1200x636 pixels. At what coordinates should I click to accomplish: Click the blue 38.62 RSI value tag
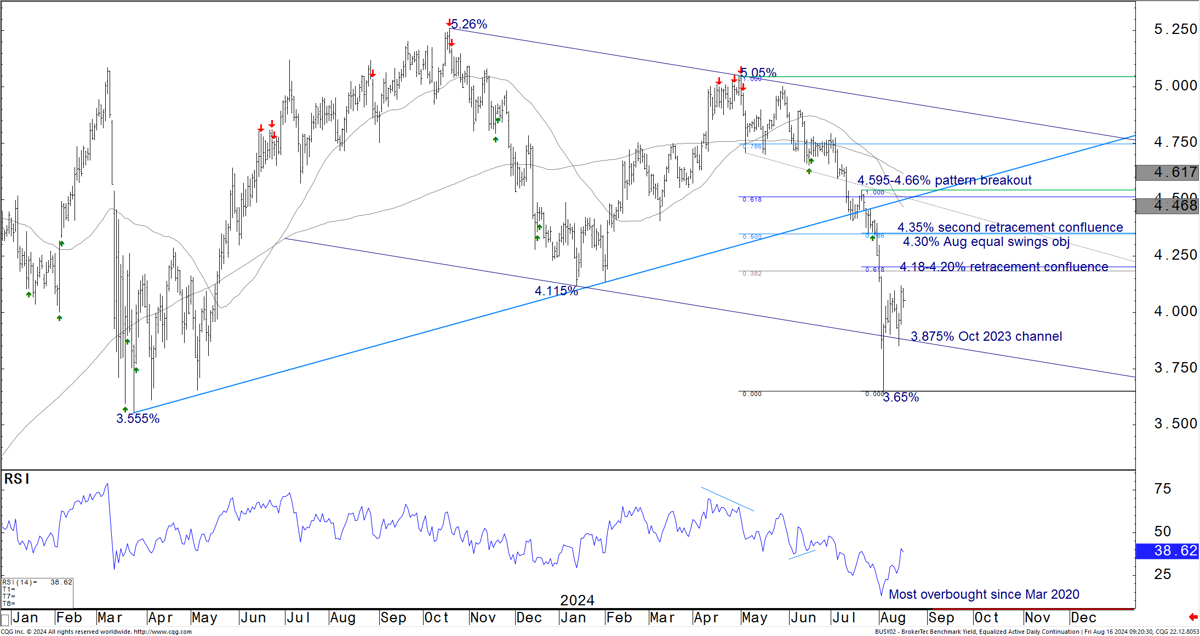pos(1167,550)
